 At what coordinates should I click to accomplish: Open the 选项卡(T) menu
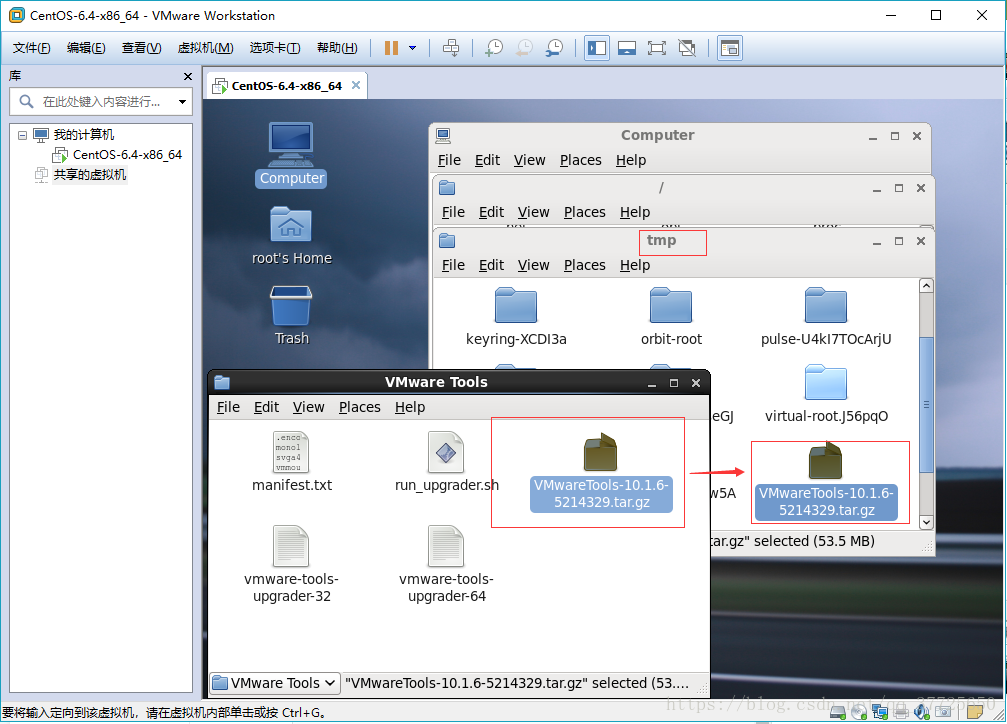275,48
